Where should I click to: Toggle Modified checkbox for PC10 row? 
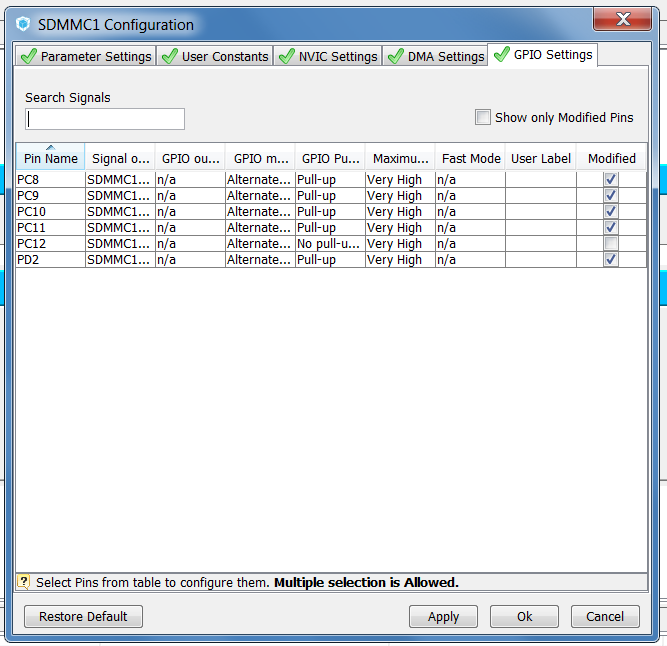click(611, 211)
